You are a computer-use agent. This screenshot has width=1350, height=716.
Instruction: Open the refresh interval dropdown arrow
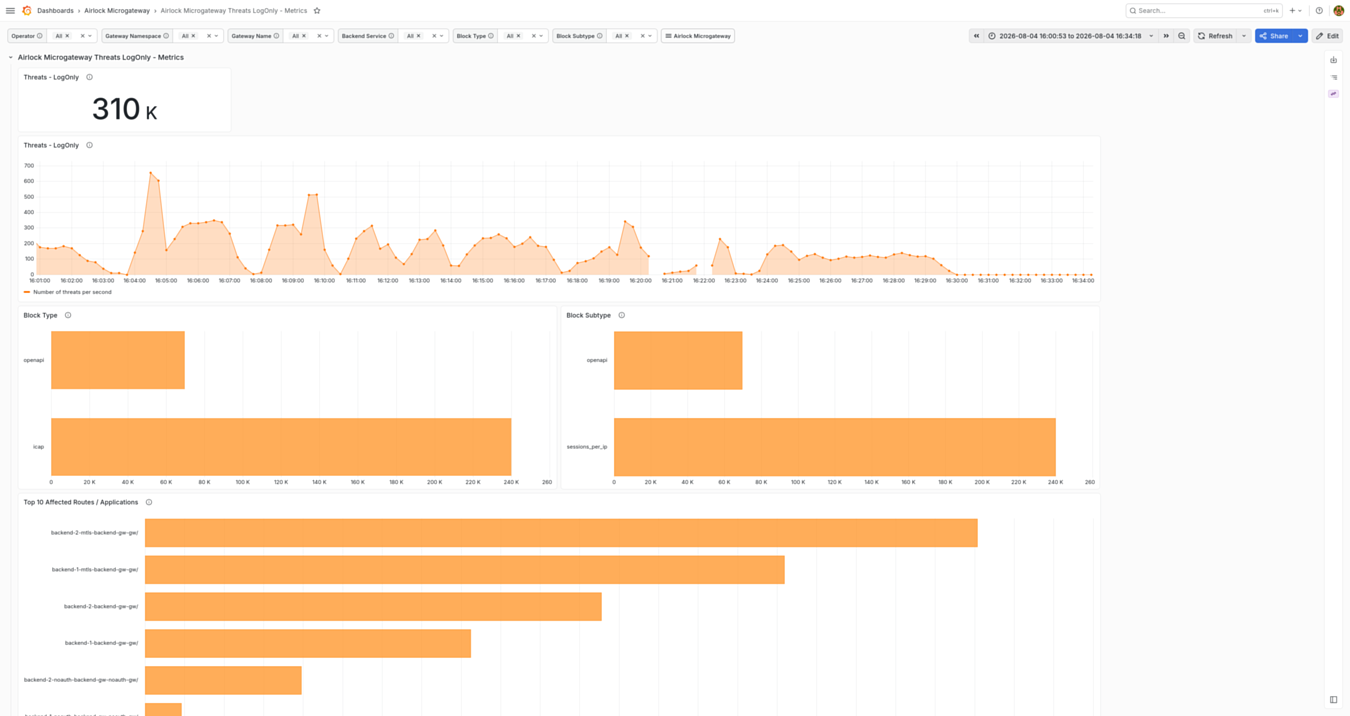click(1244, 36)
